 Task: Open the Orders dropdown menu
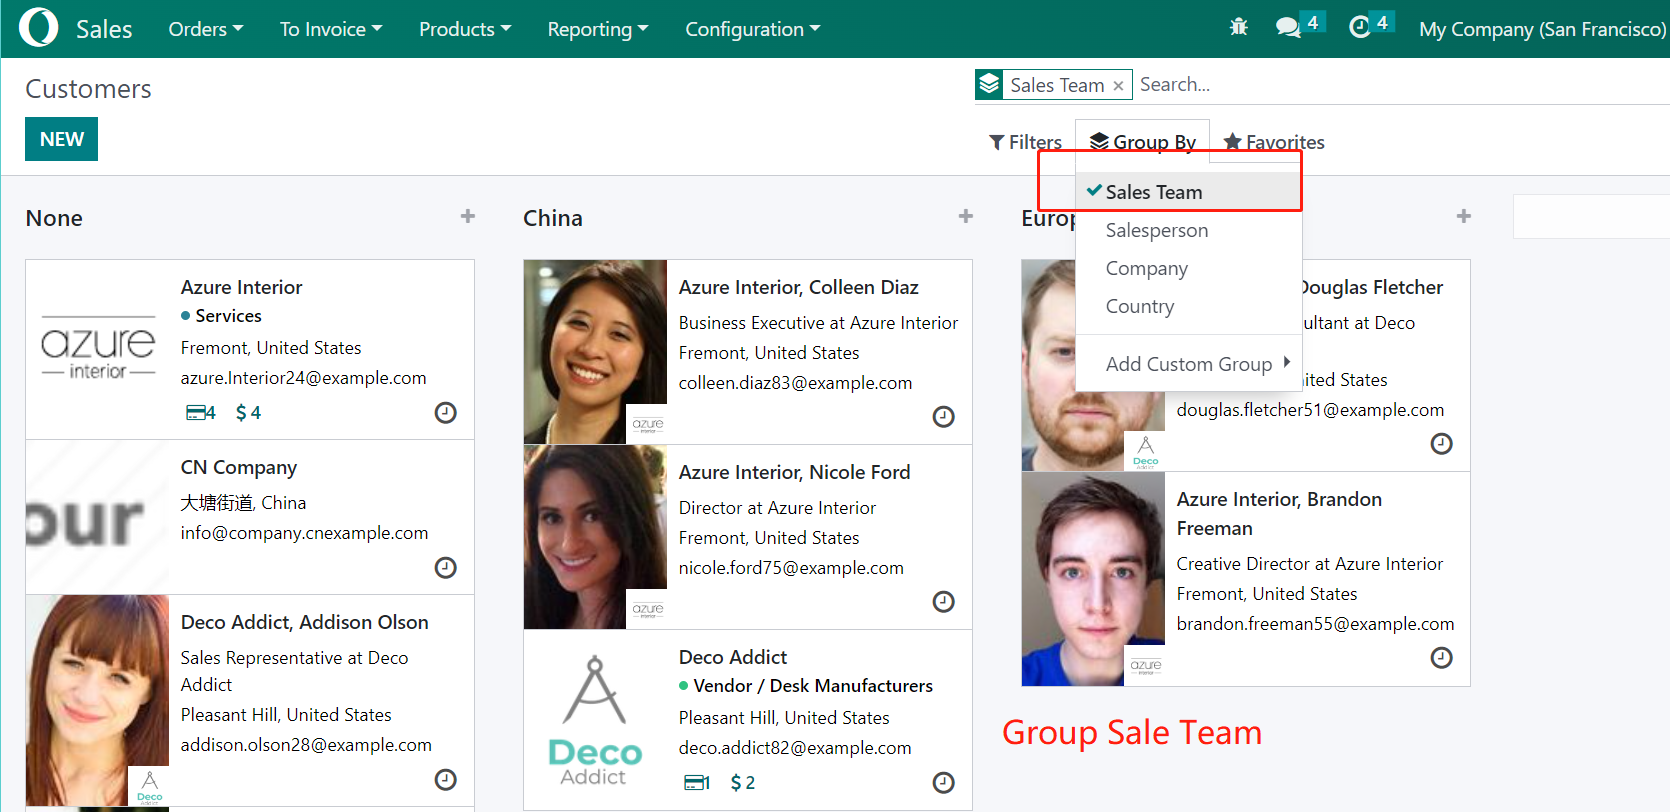206,29
